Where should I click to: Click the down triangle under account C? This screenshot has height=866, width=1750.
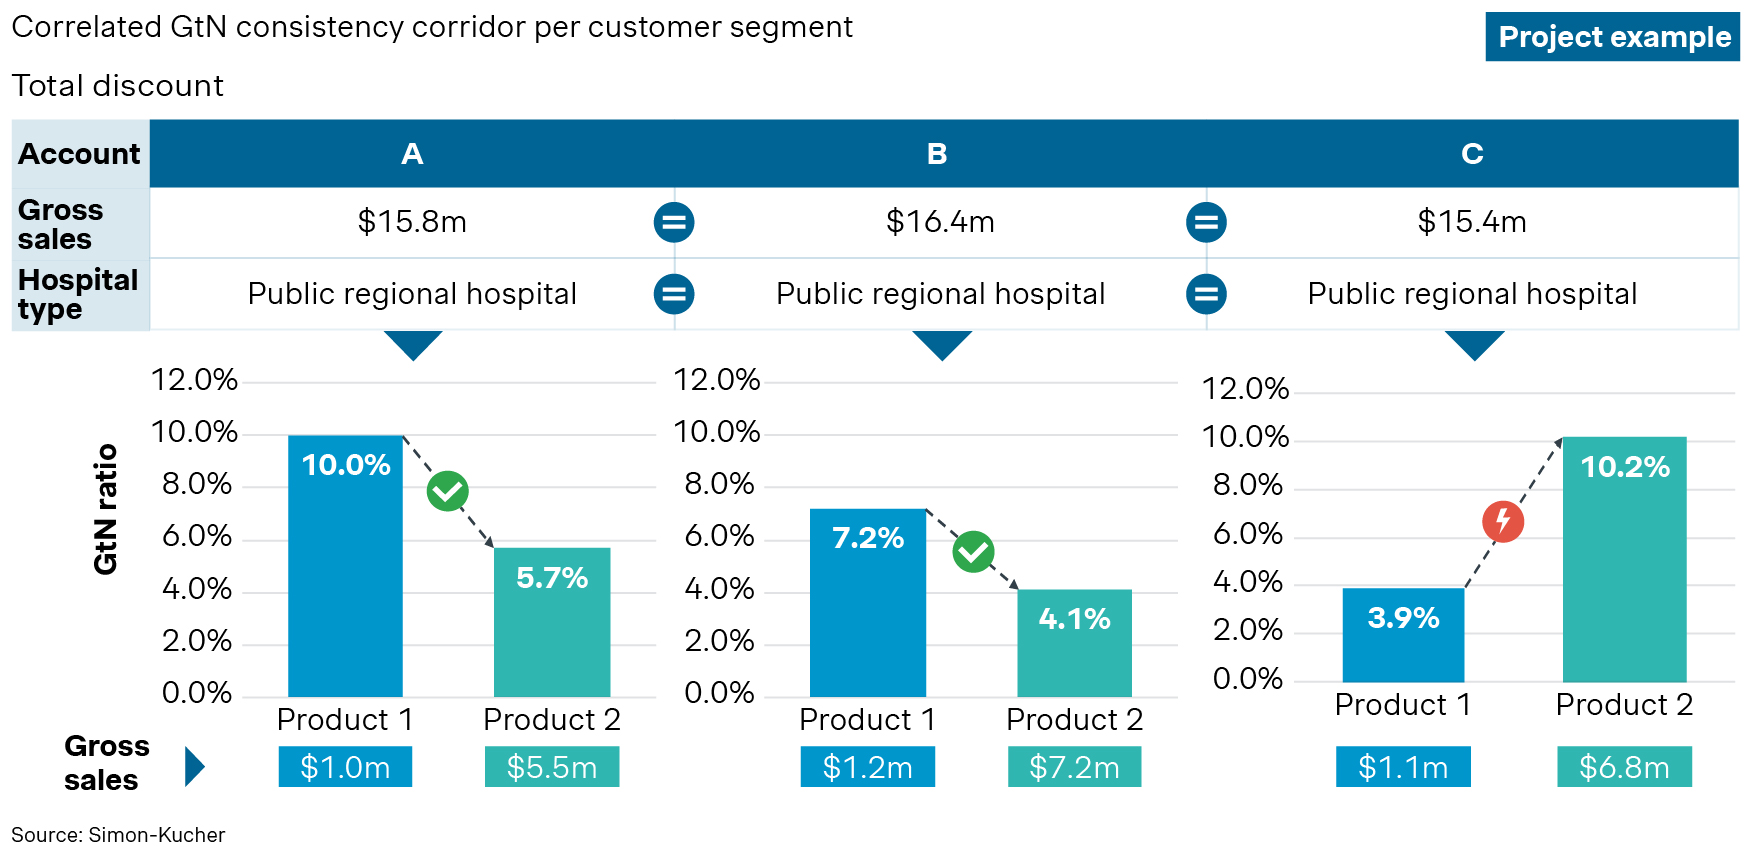point(1474,345)
